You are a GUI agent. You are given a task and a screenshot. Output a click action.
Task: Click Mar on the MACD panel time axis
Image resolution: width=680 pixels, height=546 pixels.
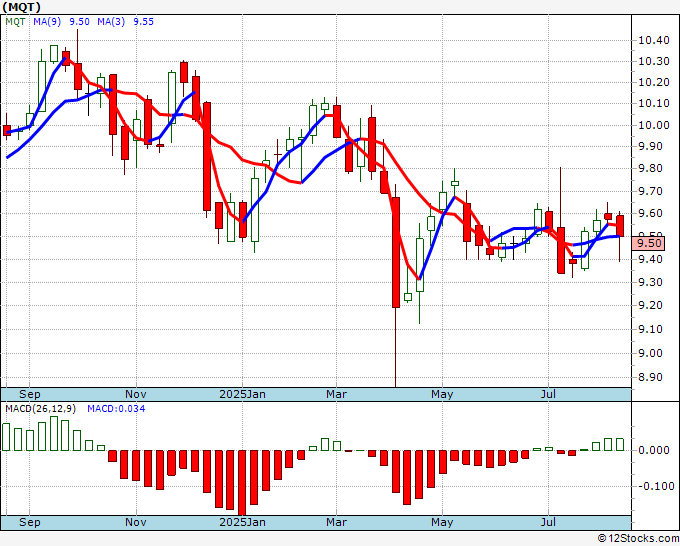point(337,522)
